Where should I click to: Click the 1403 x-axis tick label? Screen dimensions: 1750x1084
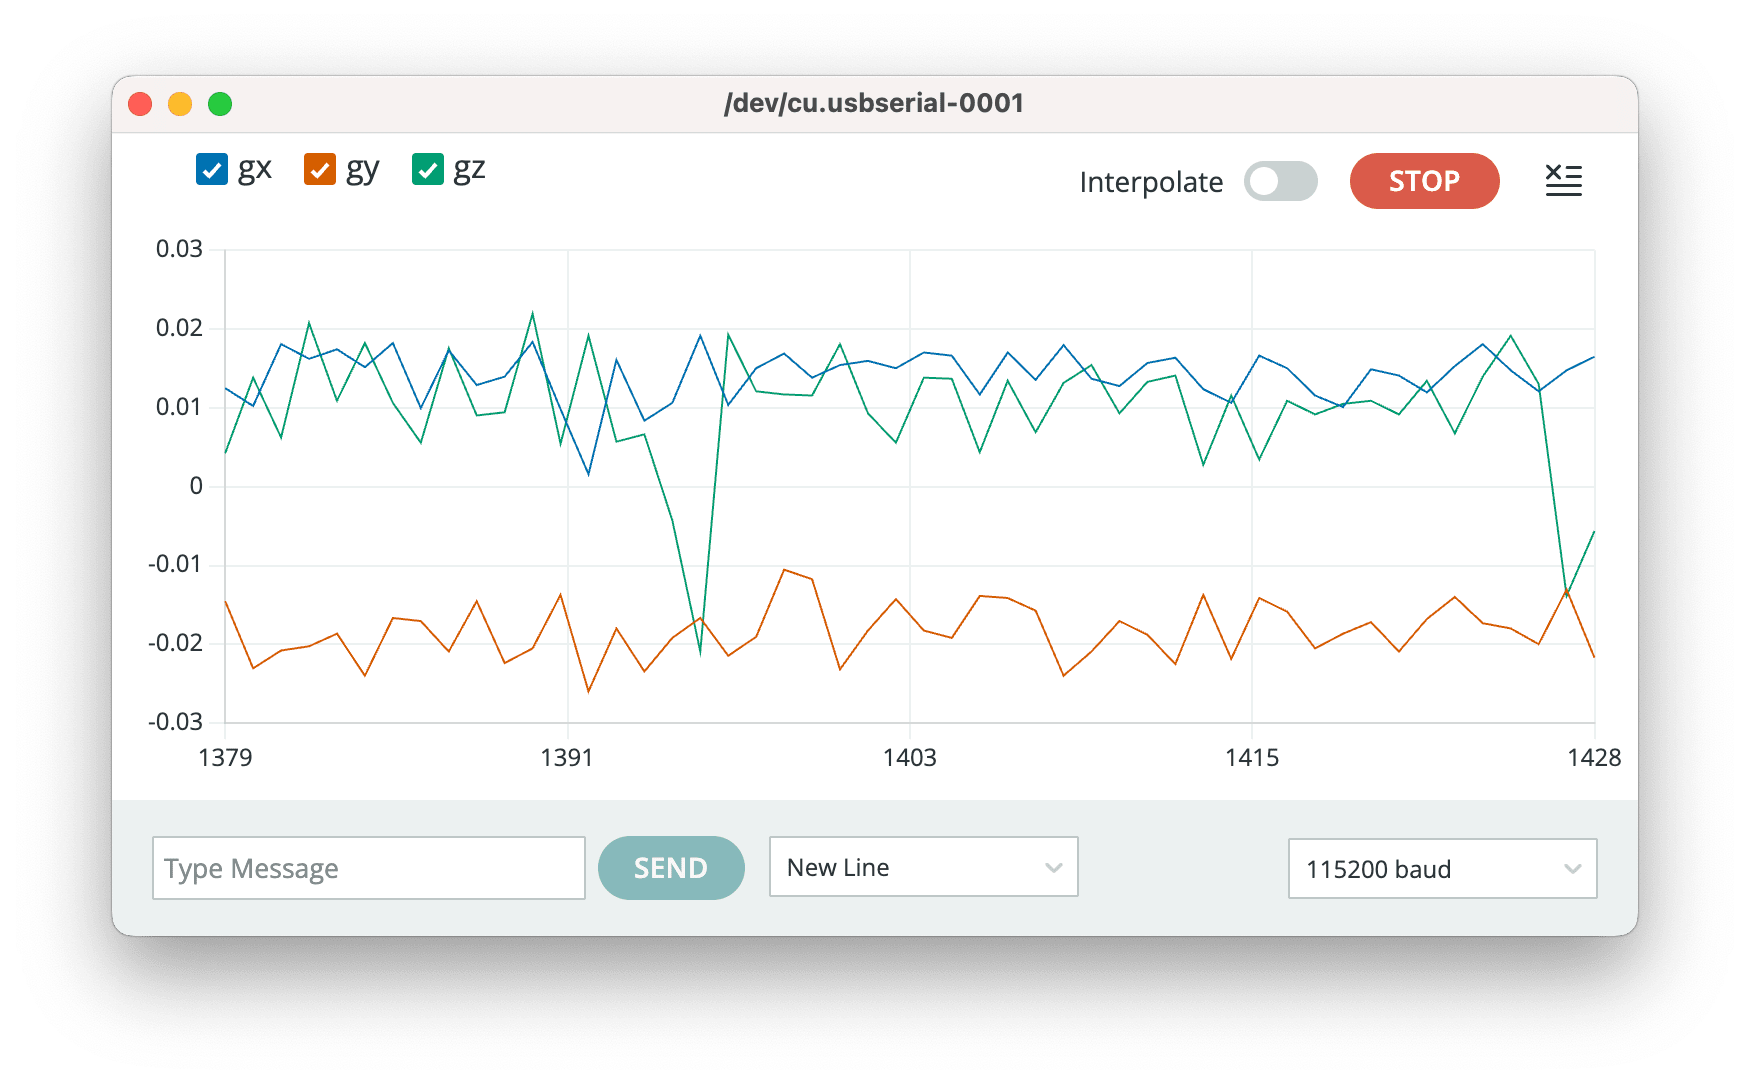(909, 757)
